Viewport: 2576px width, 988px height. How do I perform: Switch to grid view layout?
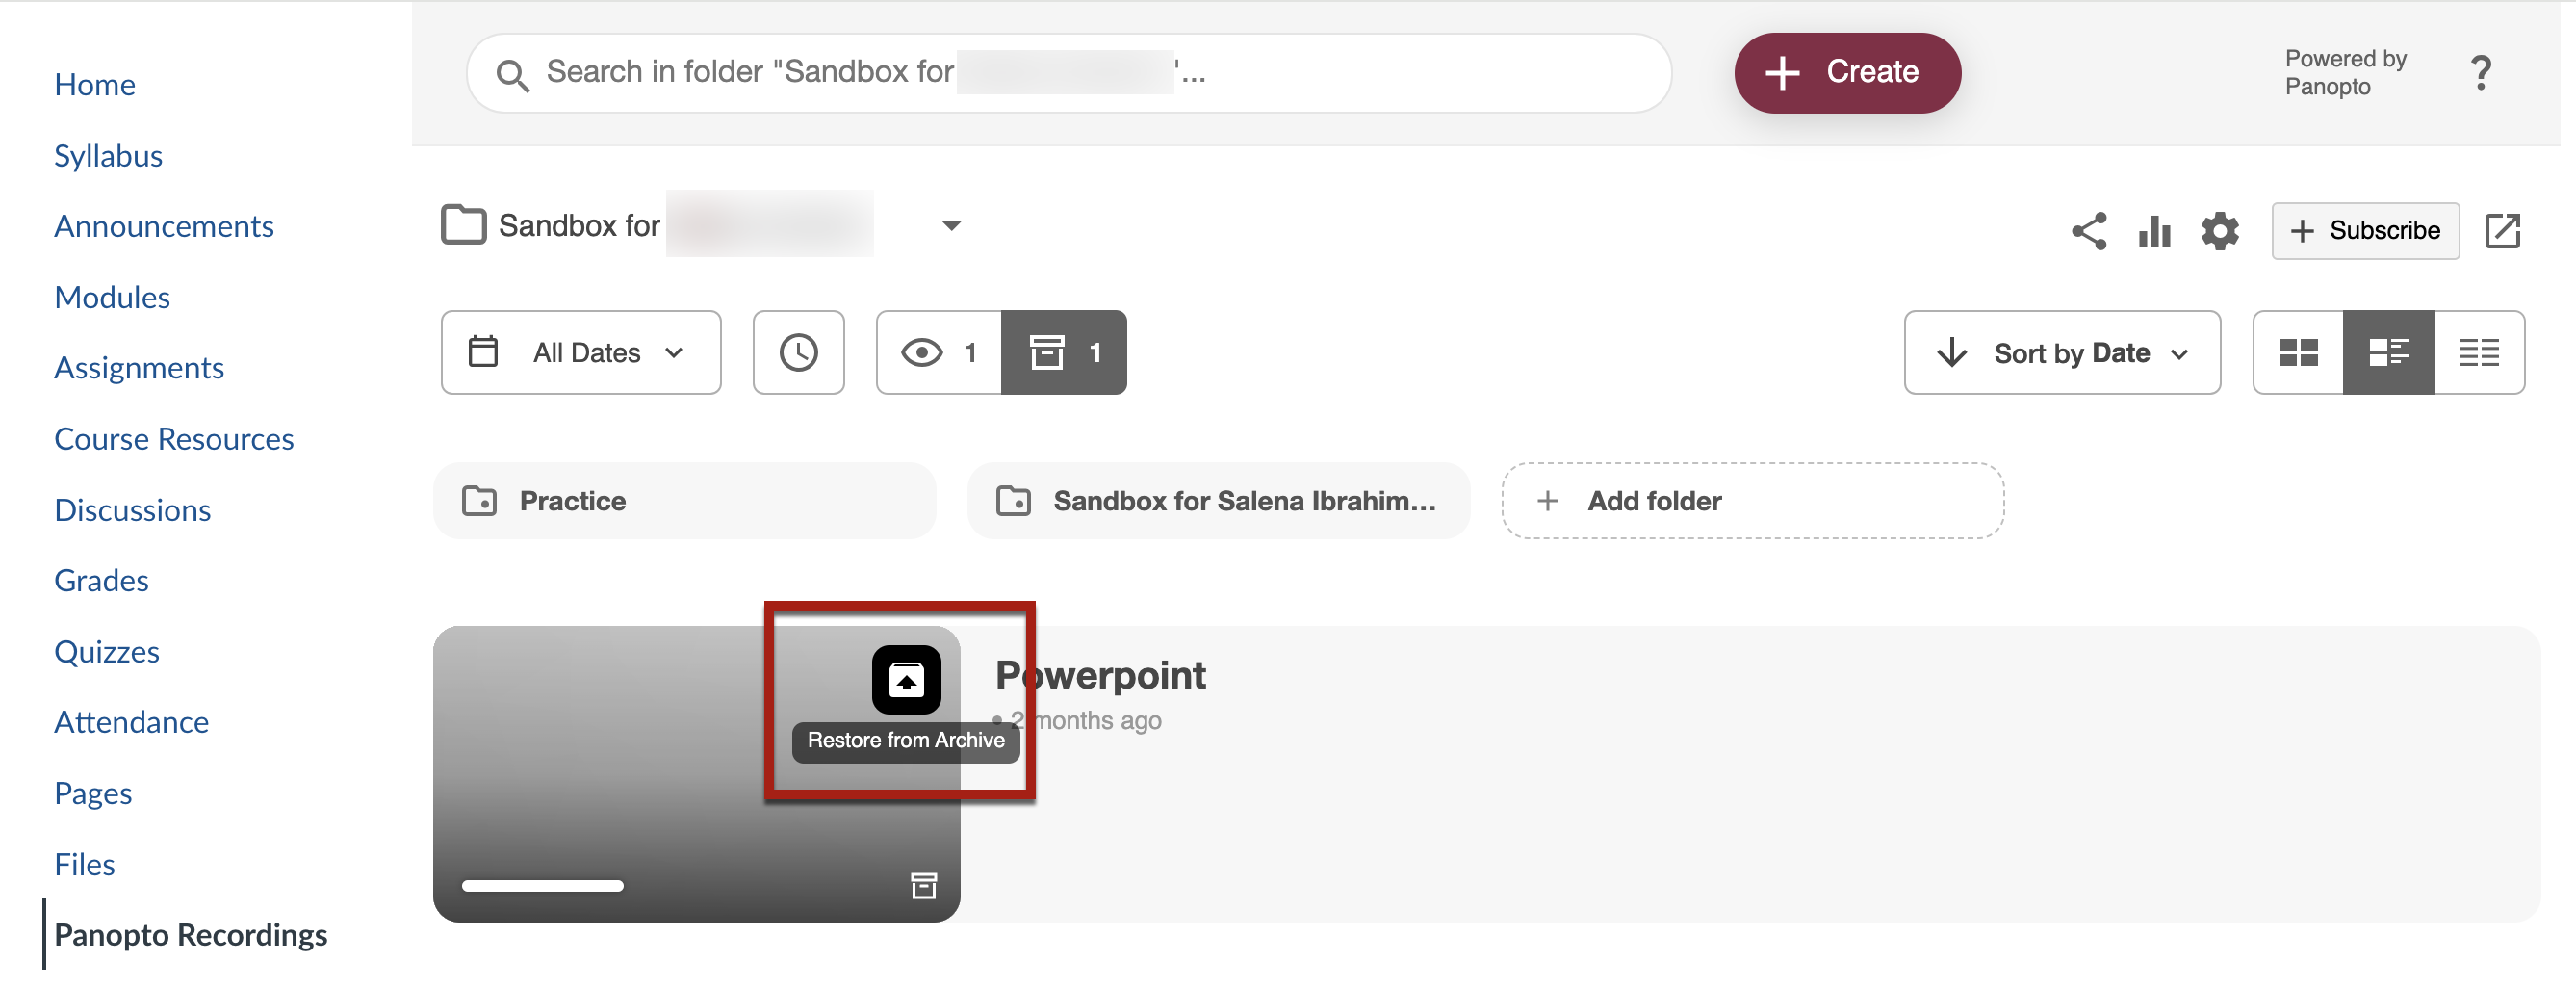[2298, 352]
